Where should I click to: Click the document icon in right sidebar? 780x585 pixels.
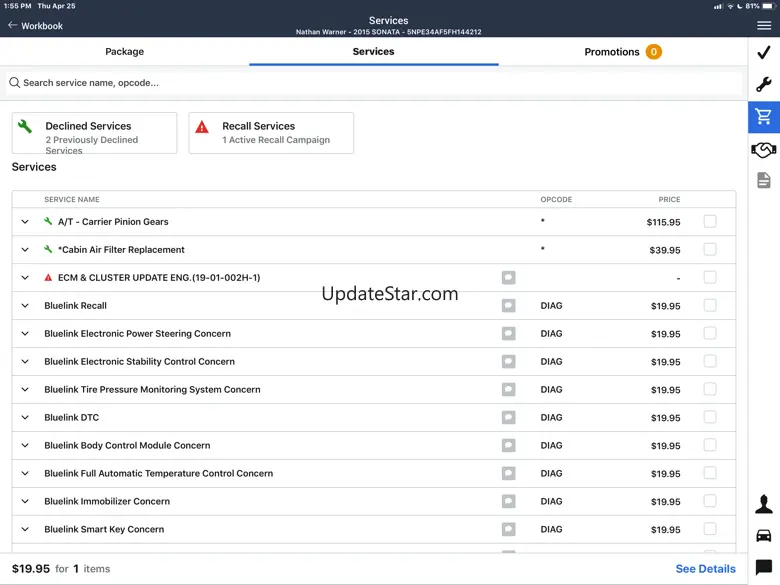point(764,181)
